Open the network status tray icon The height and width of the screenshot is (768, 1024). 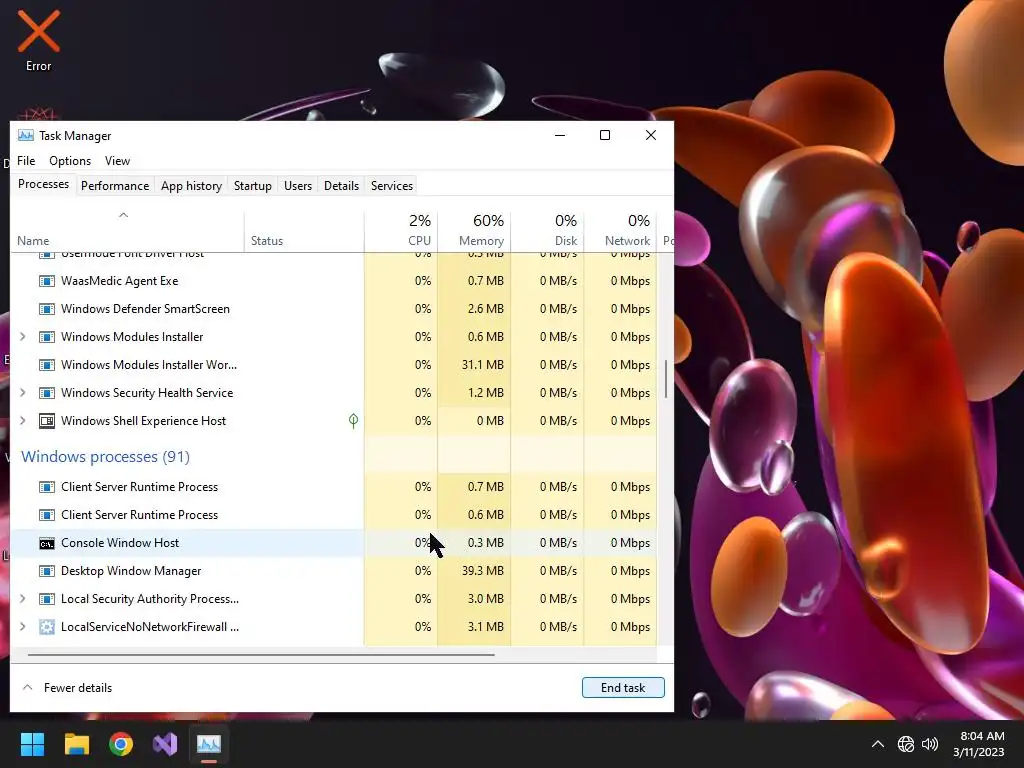coord(906,744)
